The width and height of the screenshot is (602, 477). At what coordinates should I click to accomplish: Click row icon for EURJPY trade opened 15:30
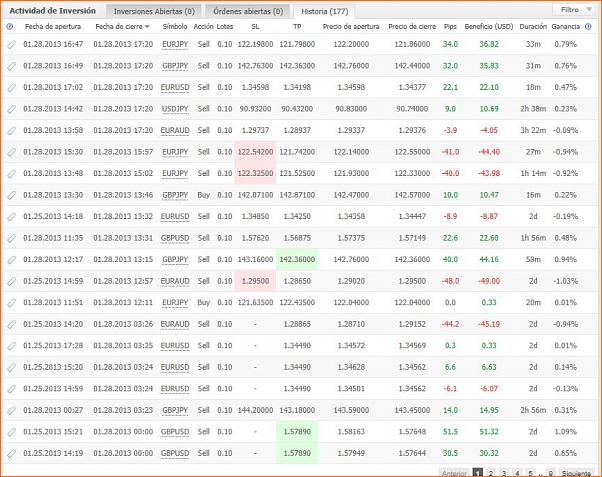click(x=12, y=152)
